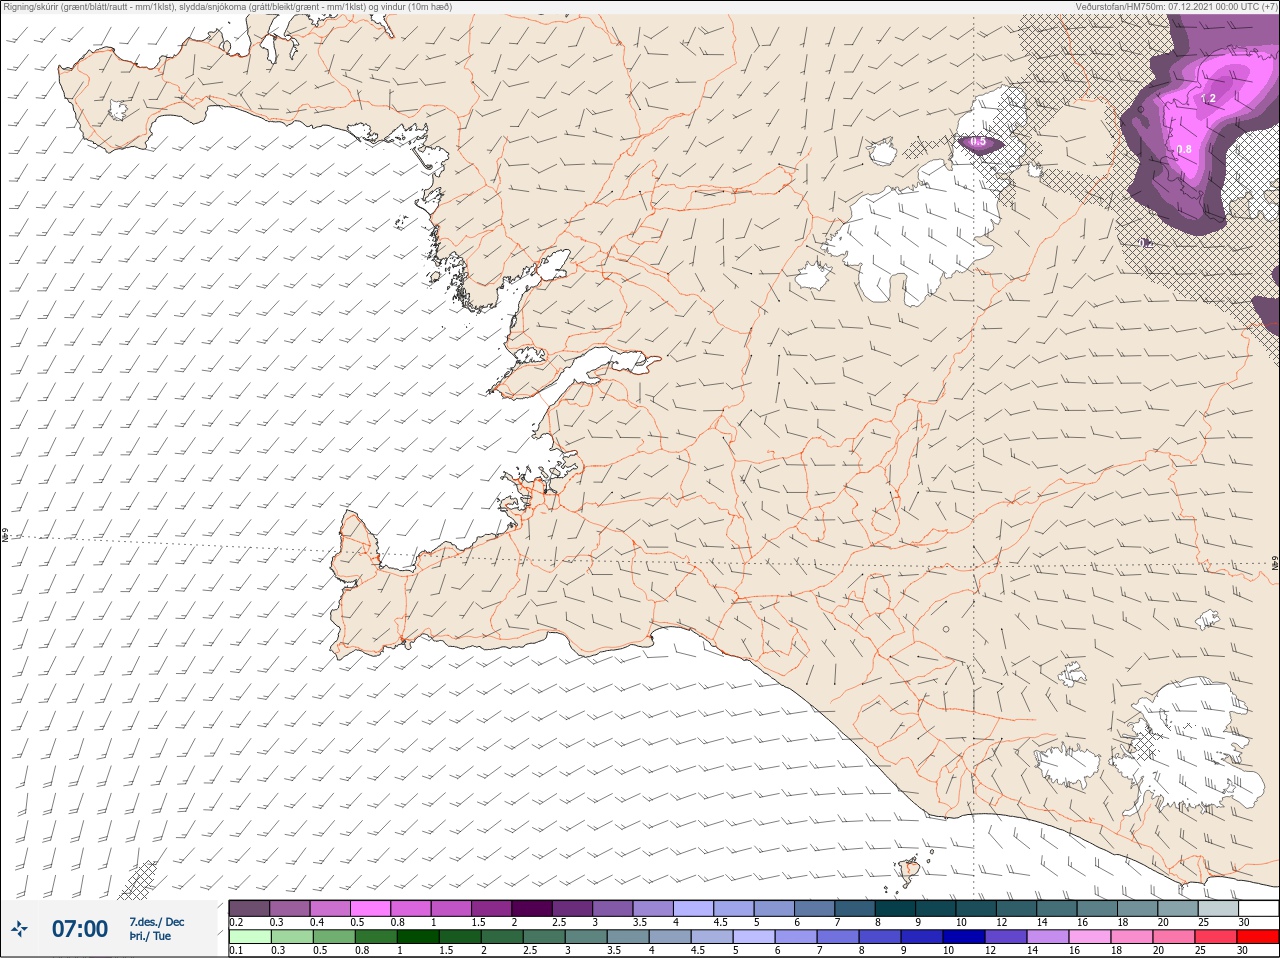Select the pale green 0.1 swatch in the lower scale
This screenshot has width=1280, height=958.
249,936
